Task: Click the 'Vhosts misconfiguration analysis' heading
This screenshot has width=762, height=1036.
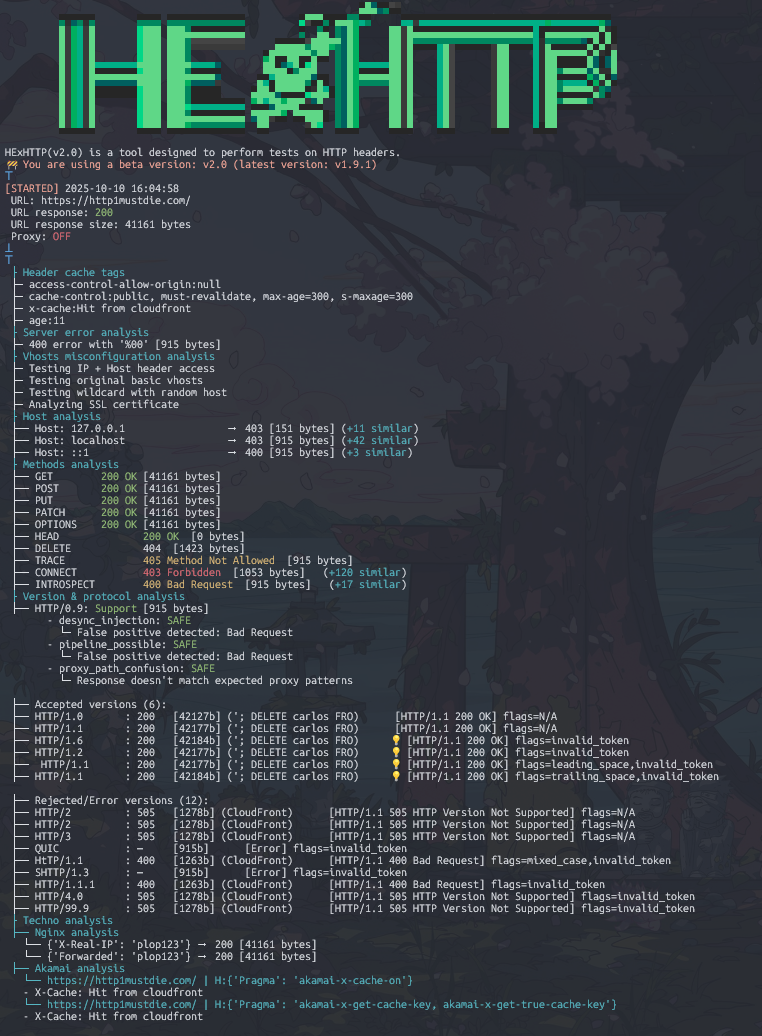Action: (x=118, y=356)
